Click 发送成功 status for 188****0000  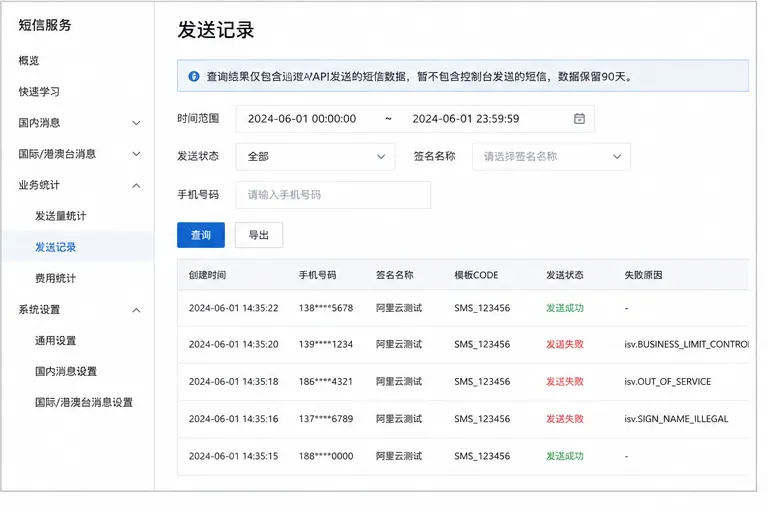point(565,456)
